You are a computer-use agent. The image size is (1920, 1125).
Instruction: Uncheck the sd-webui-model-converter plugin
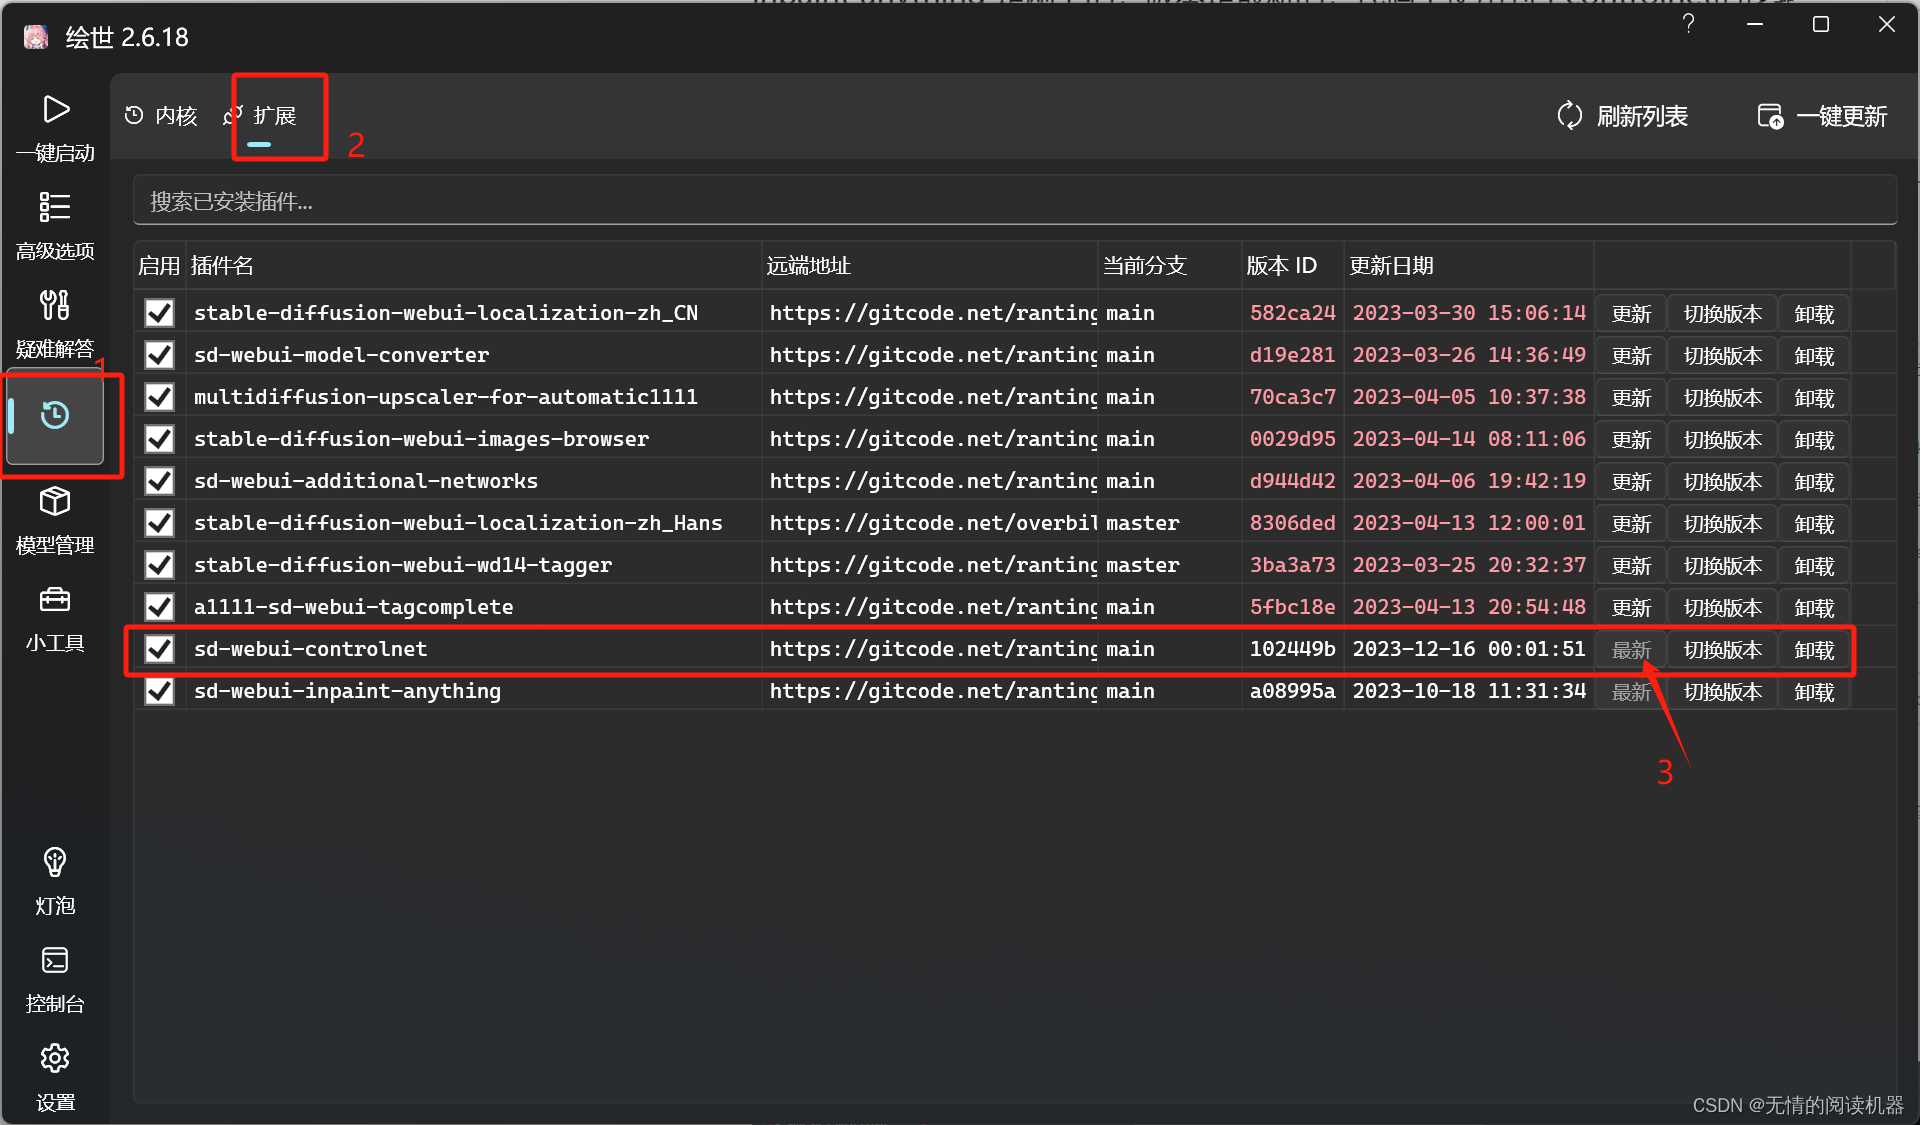160,355
